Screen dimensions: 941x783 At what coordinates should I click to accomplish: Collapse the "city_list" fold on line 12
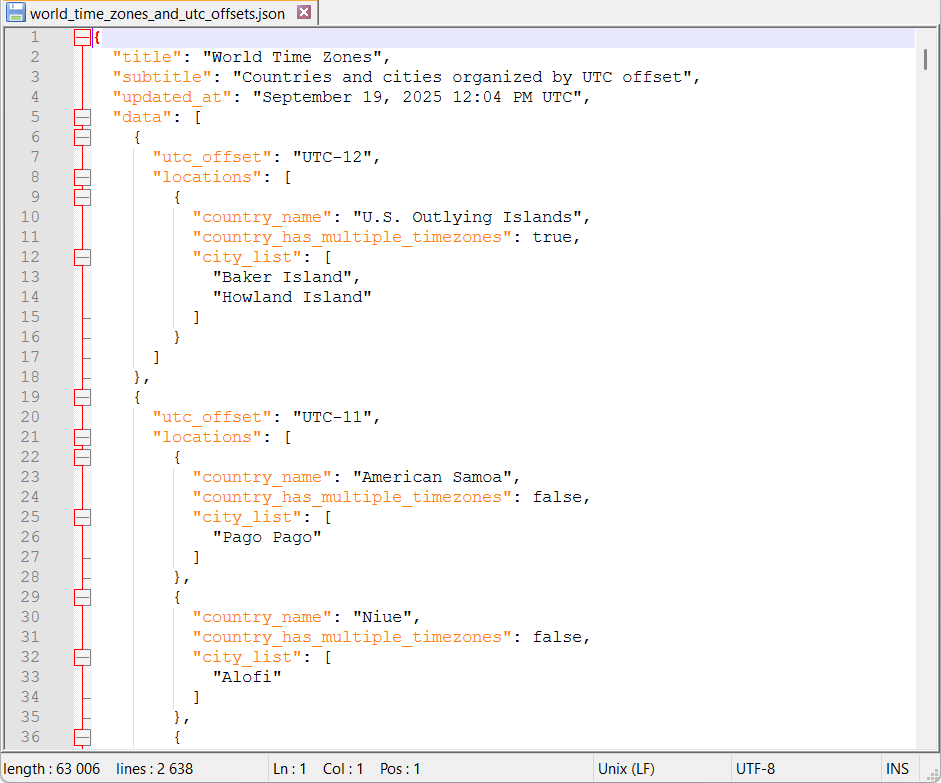(82, 256)
